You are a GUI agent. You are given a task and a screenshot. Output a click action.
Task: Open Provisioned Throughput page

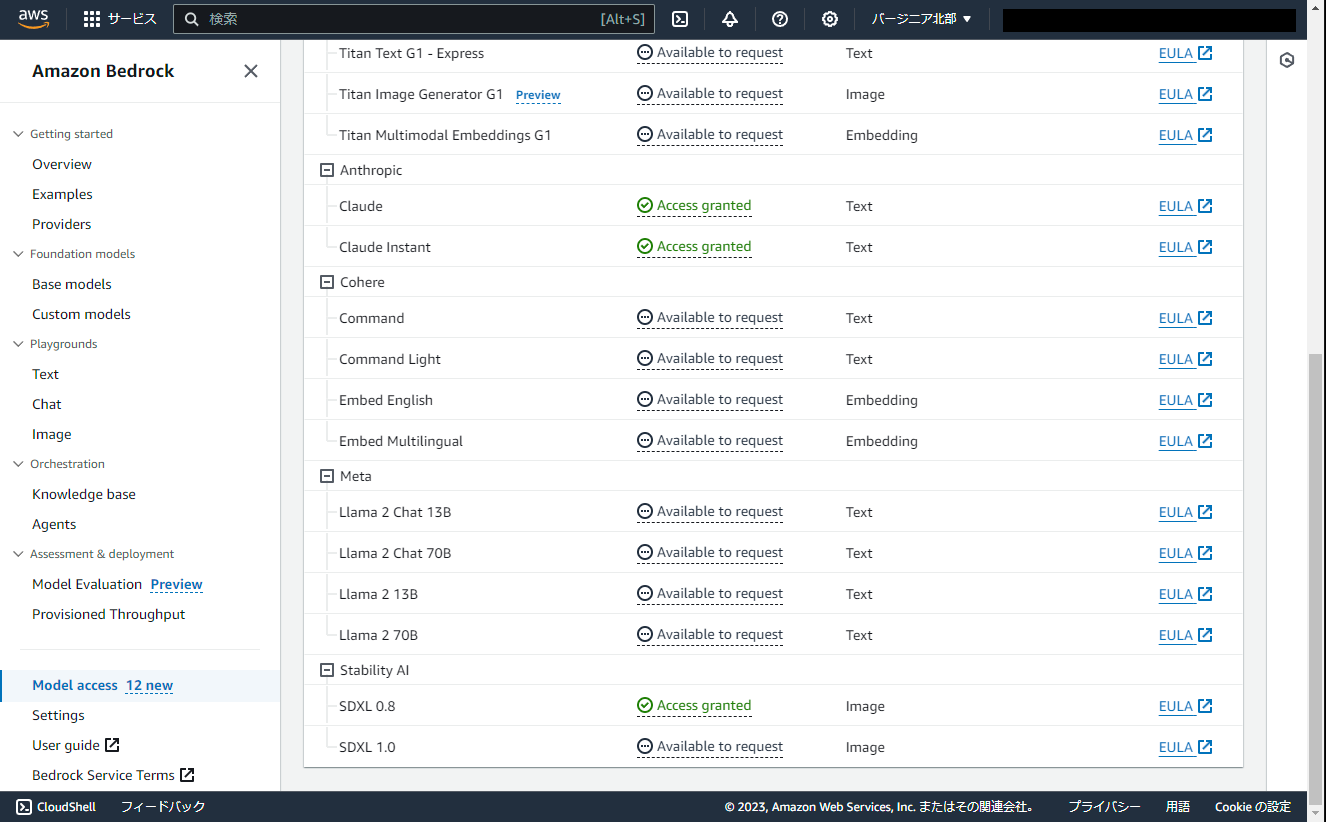tap(109, 614)
